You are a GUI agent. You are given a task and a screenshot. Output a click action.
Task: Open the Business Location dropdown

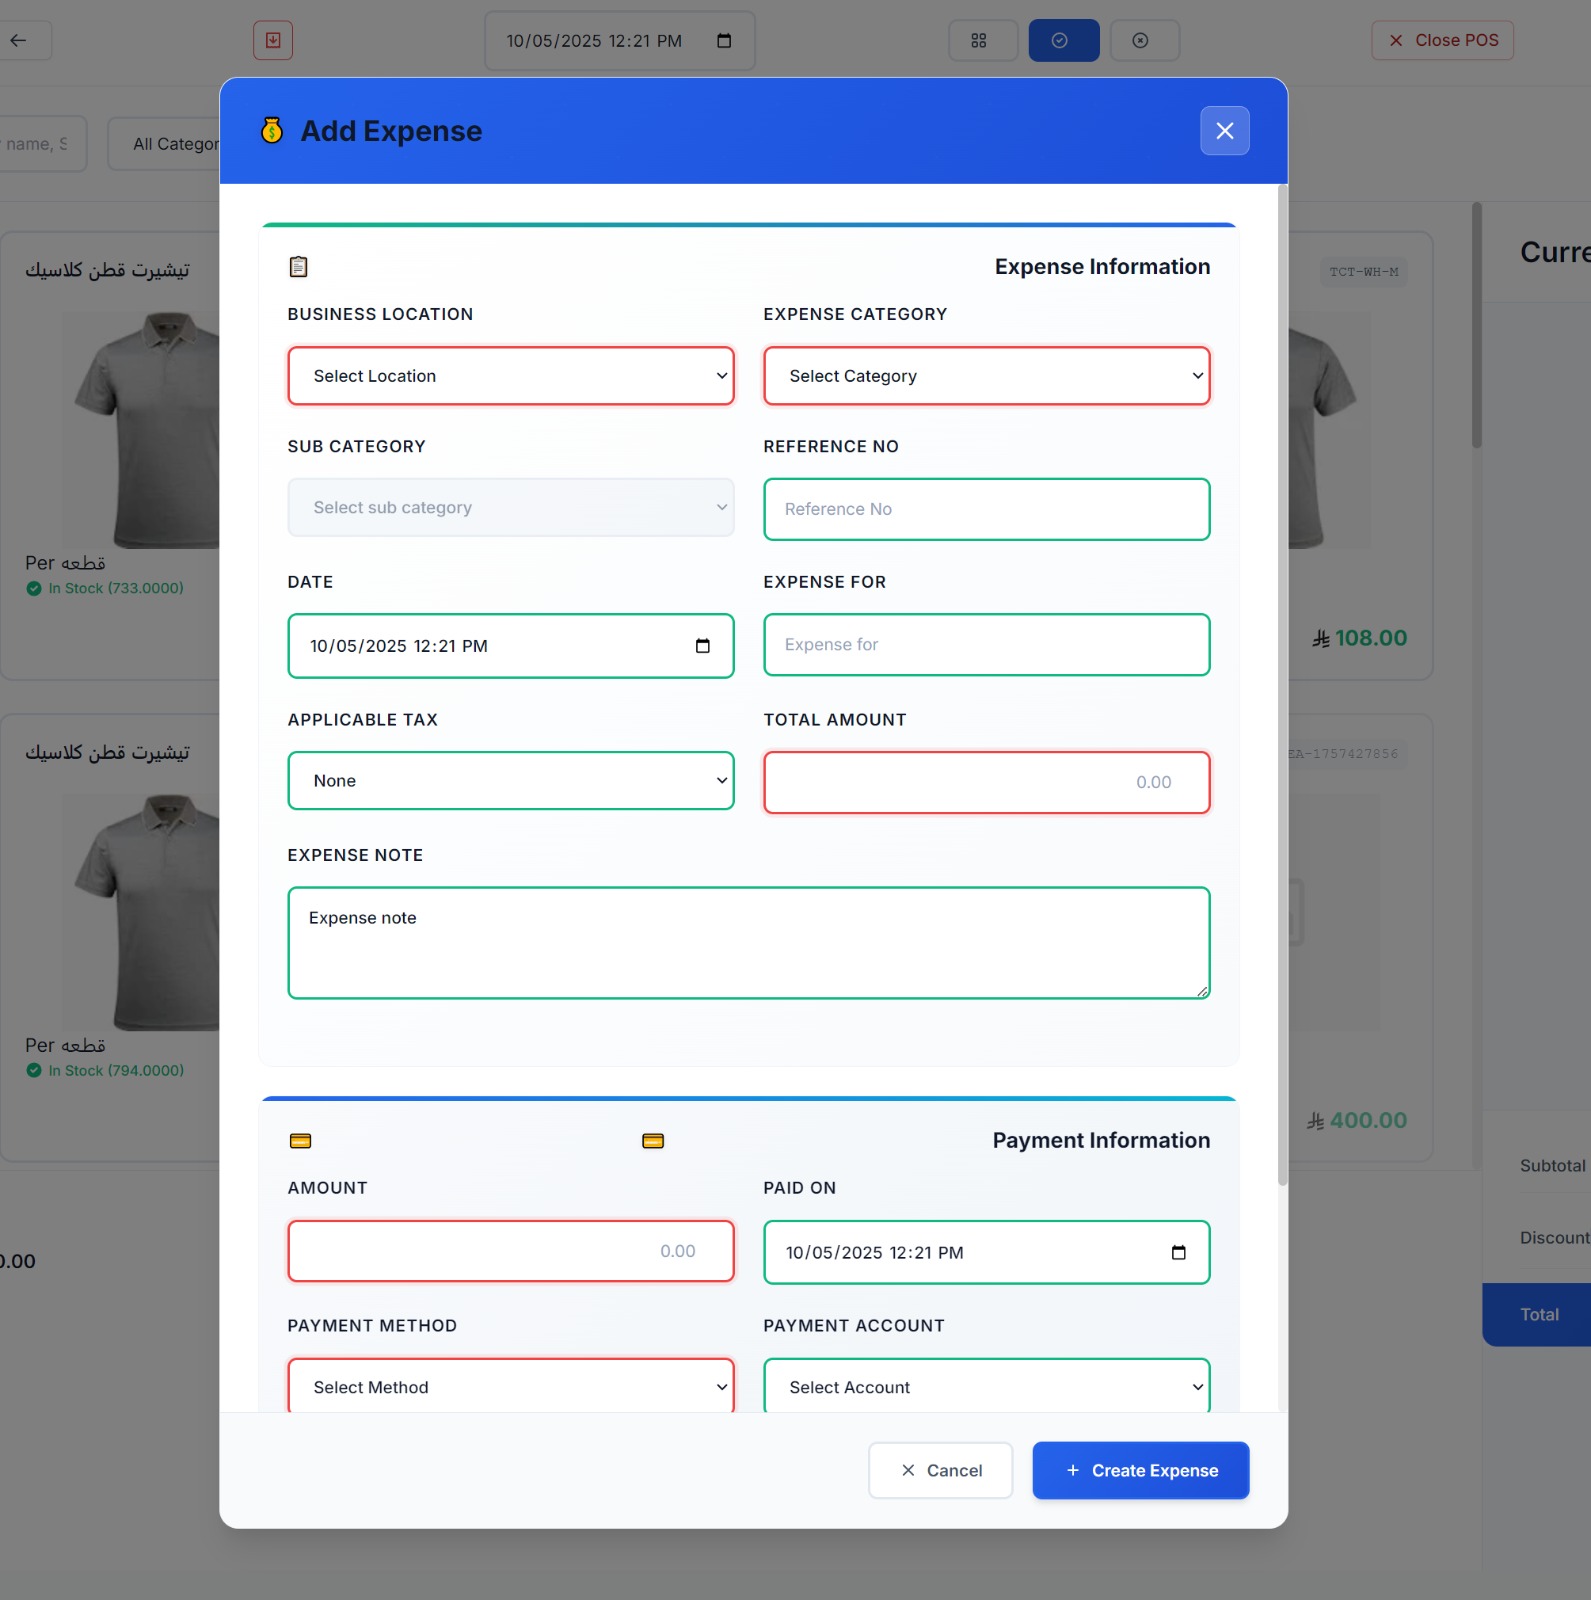pyautogui.click(x=510, y=376)
